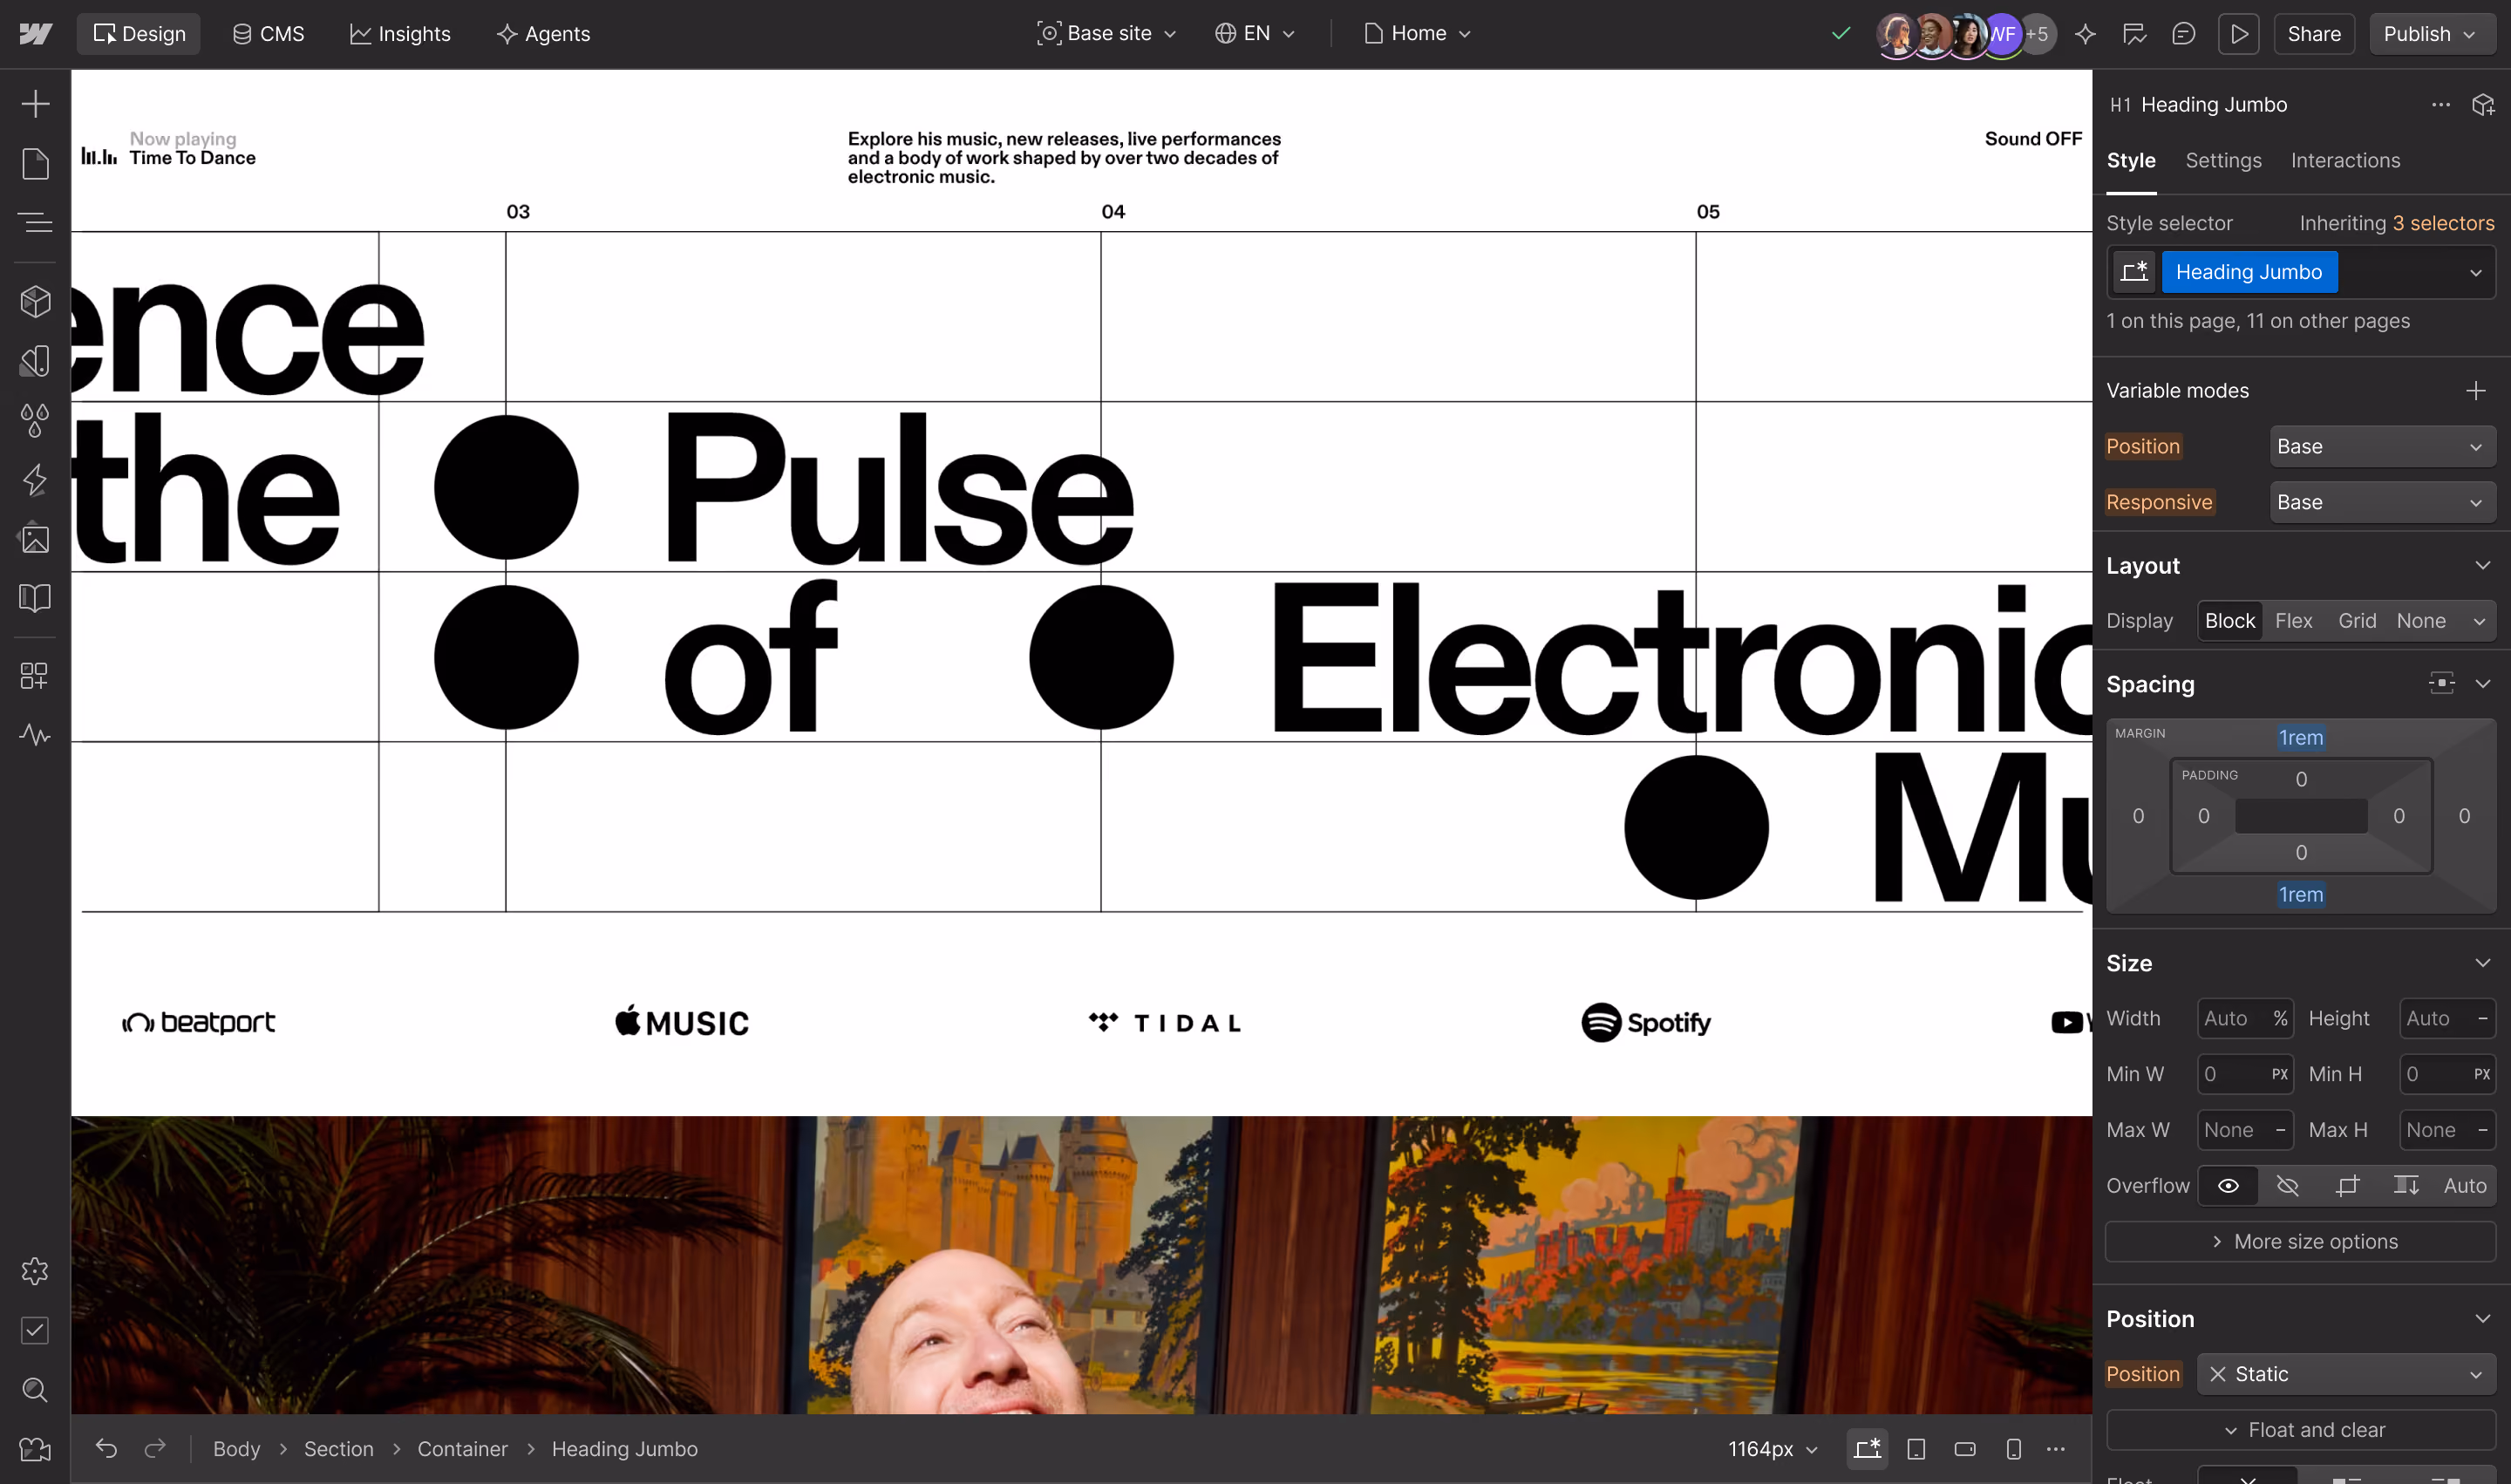
Task: Open the comments bubble icon
Action: (2183, 34)
